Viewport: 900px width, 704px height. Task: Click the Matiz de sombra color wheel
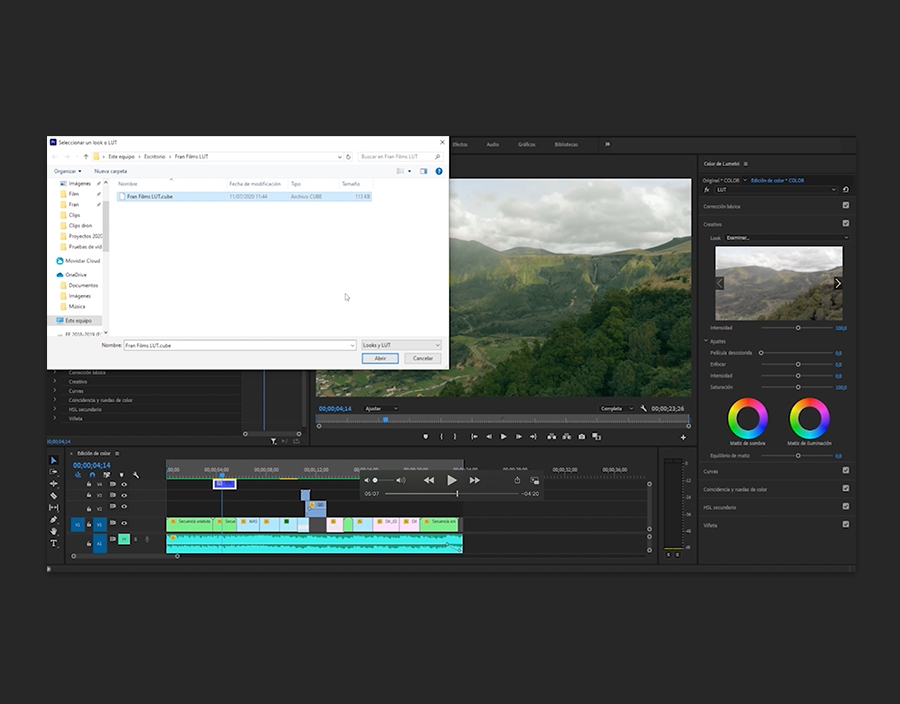747,417
